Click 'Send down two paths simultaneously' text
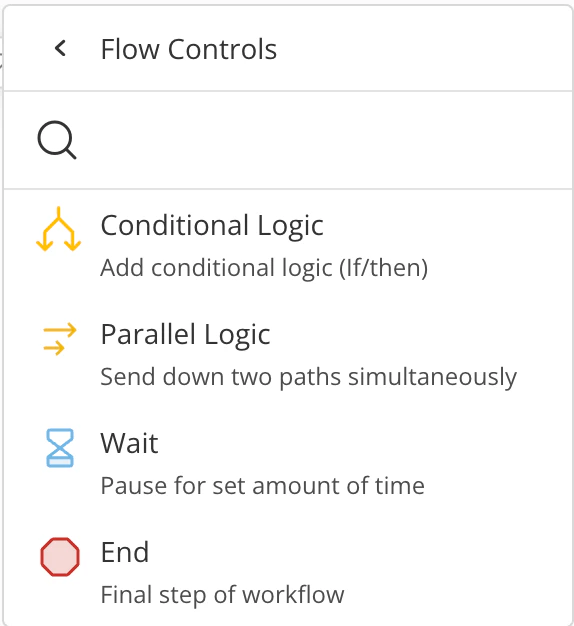The image size is (574, 626). [309, 377]
